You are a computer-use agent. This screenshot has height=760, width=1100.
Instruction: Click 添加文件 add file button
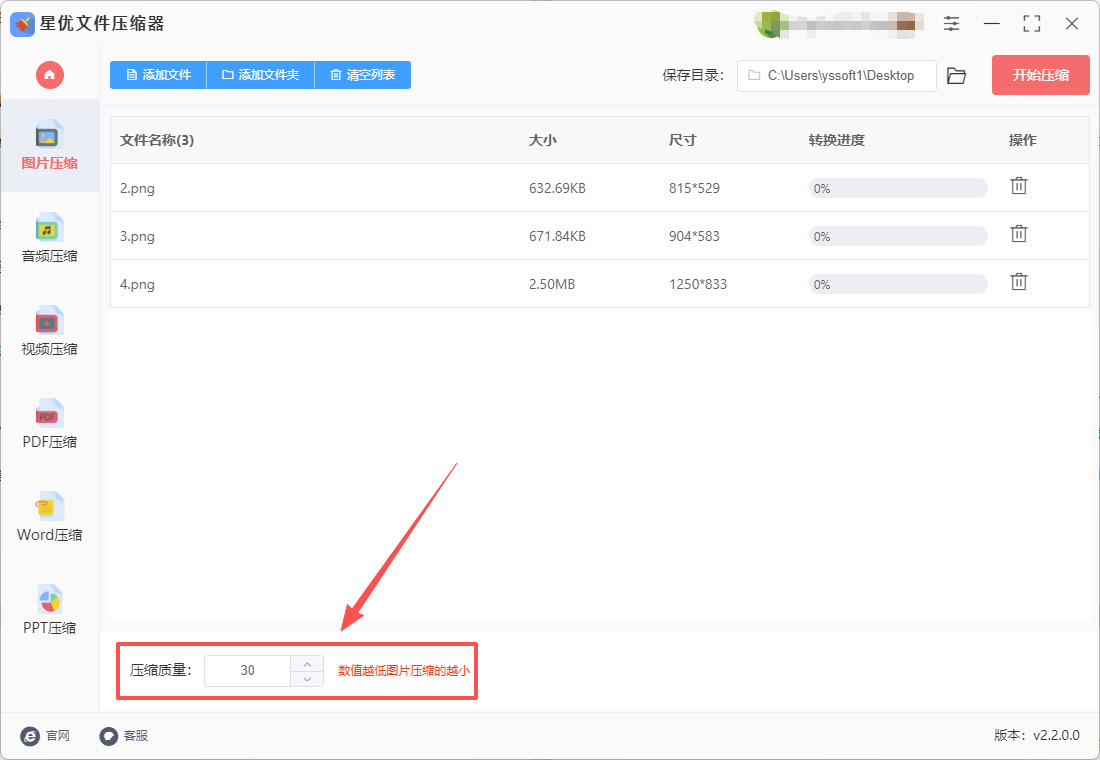(x=158, y=75)
